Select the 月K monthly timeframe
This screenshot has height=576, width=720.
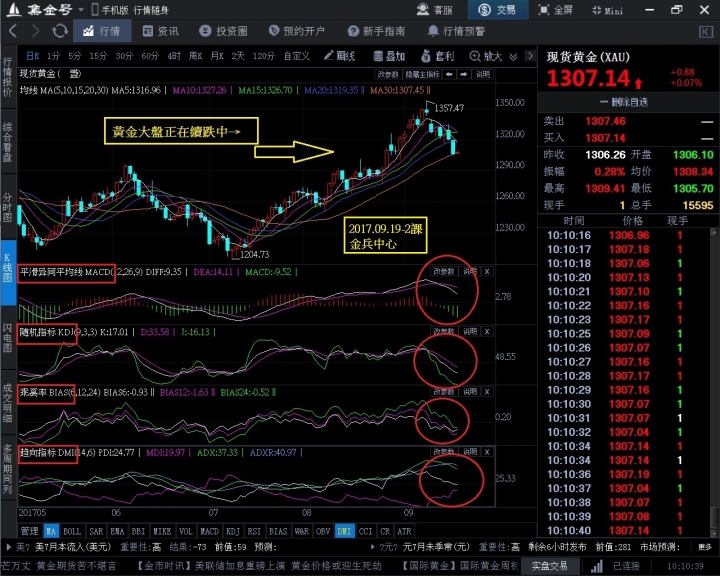(217, 56)
